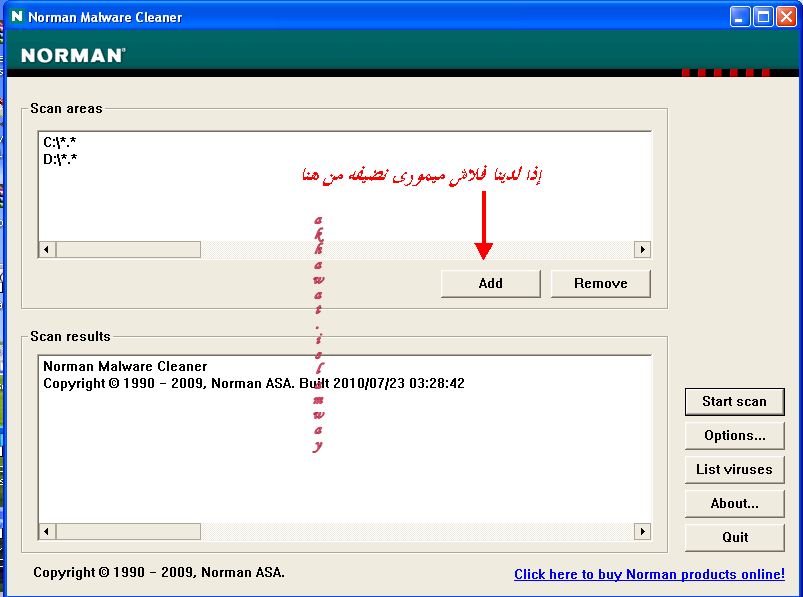Select the D:\*.* scan area entry
This screenshot has height=597, width=803.
pos(60,159)
